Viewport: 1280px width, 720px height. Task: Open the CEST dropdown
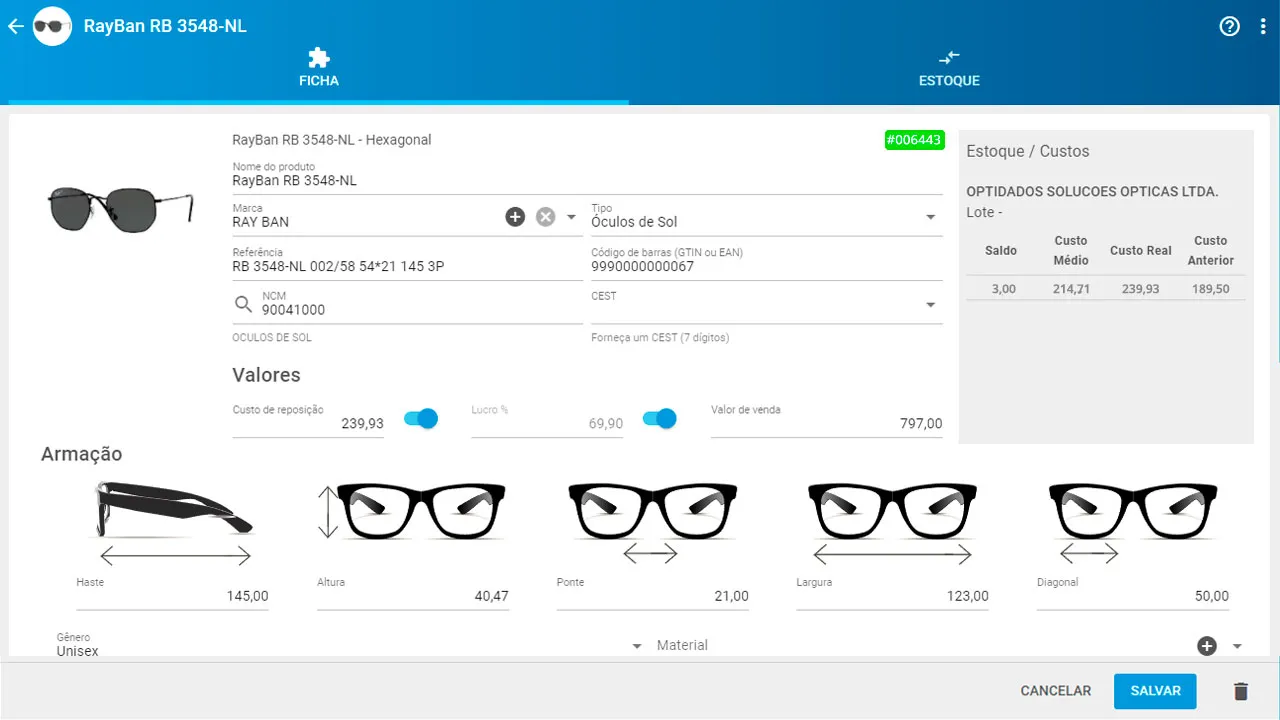[x=930, y=305]
